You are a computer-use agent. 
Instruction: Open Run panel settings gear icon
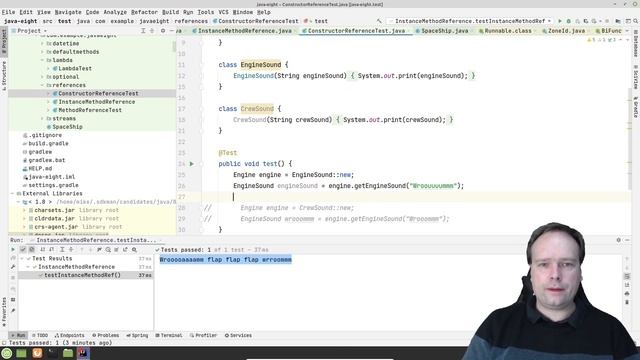click(618, 240)
